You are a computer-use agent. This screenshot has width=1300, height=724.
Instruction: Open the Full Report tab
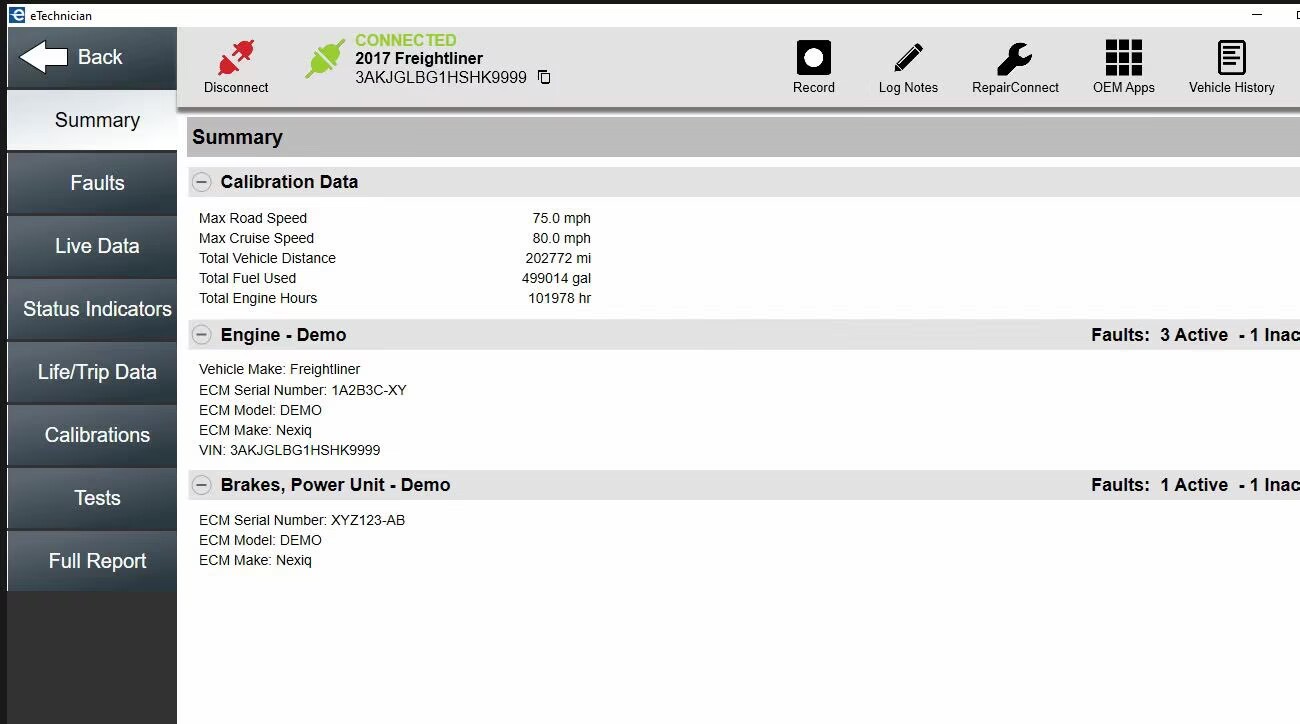coord(97,561)
